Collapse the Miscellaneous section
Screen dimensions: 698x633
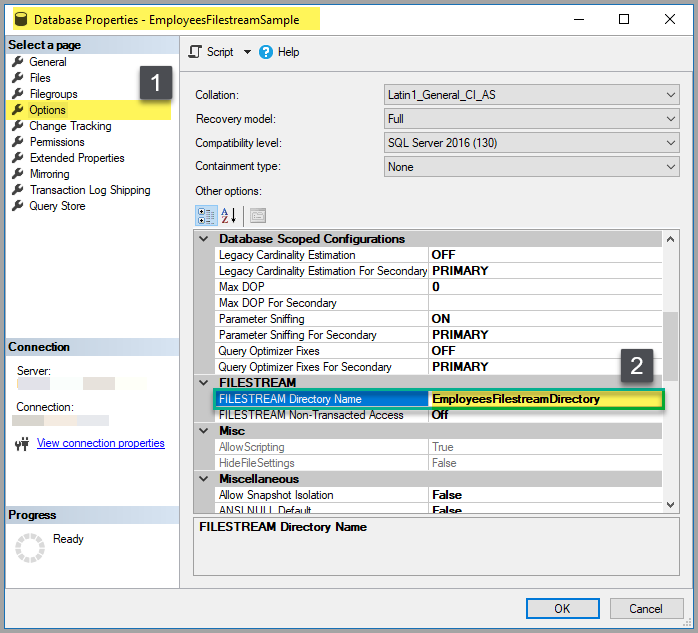[204, 479]
